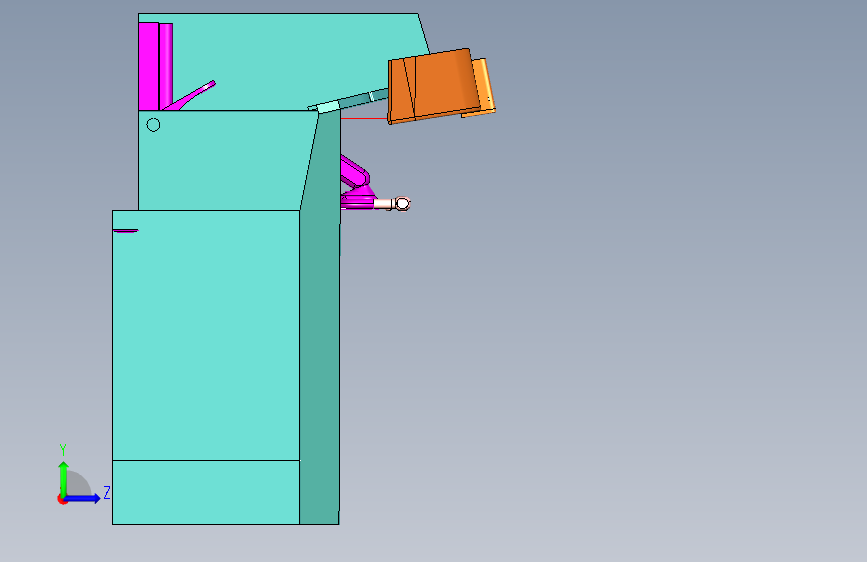Click the green Y axis arrow
This screenshot has height=562, width=867.
[64, 478]
